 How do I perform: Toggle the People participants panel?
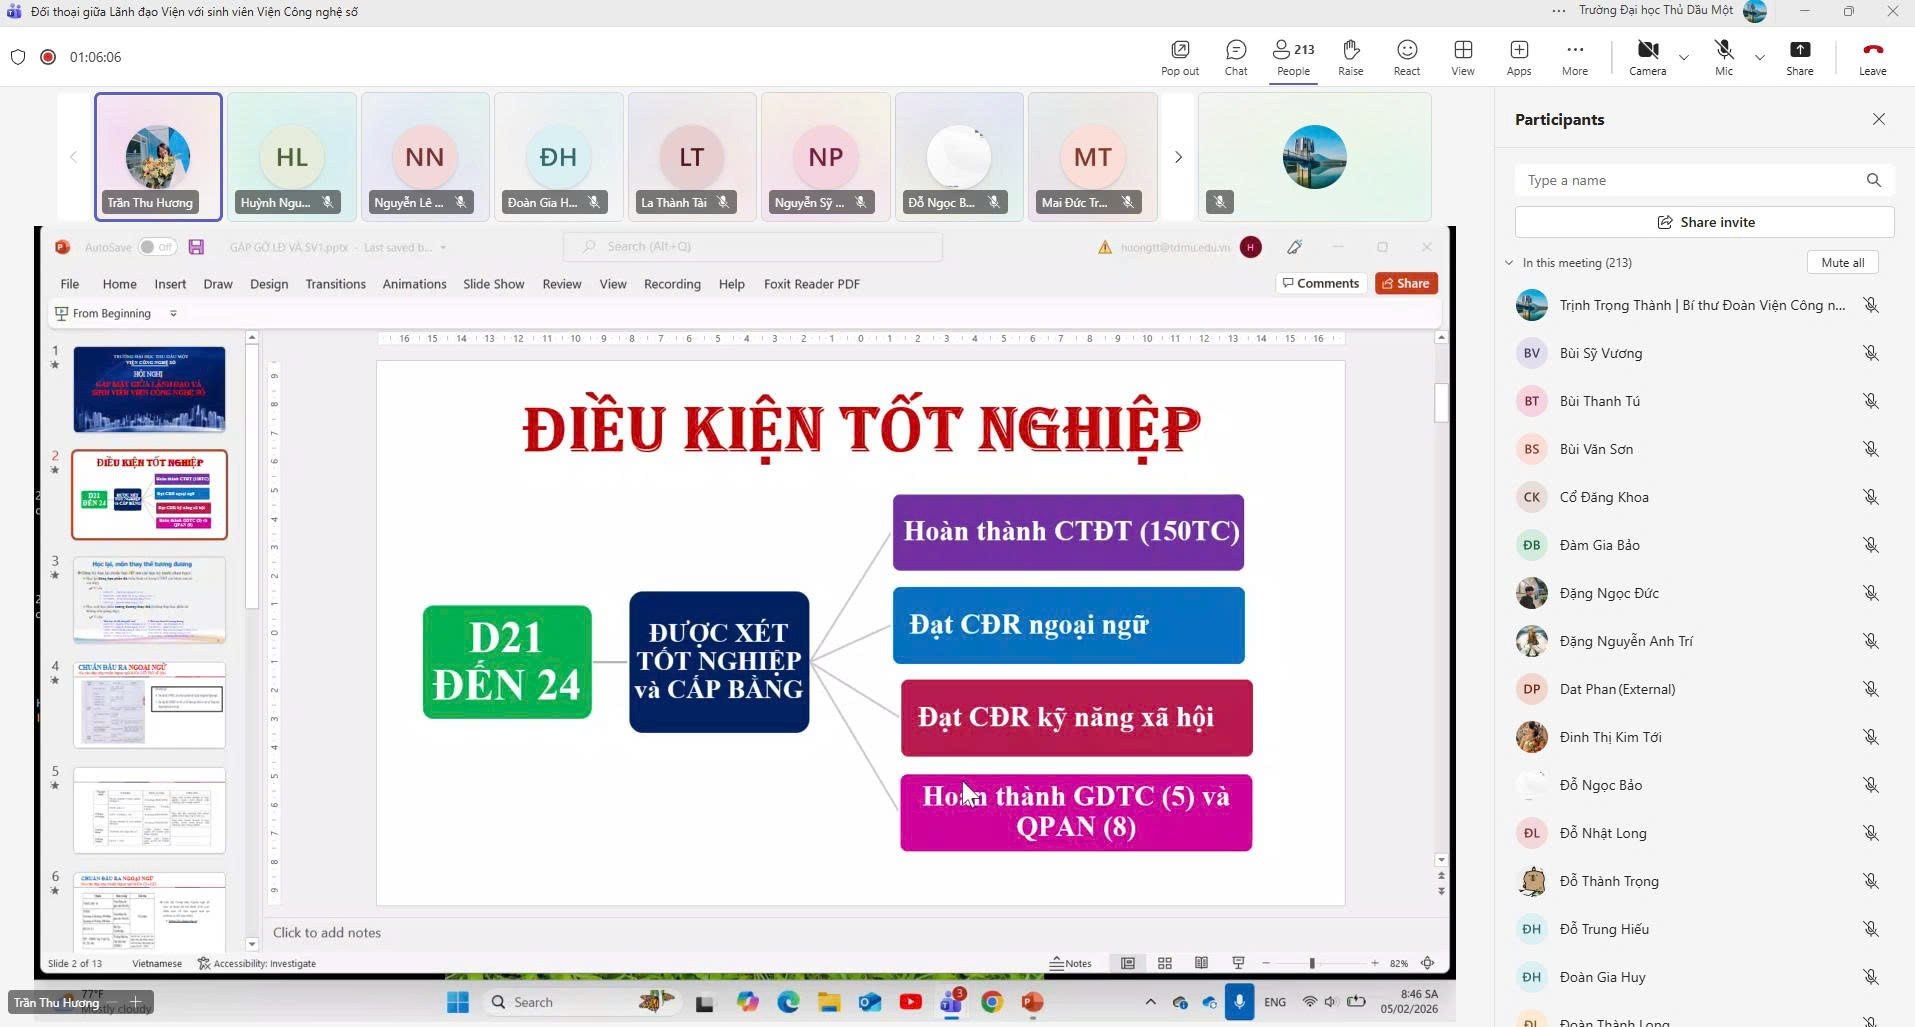coord(1293,57)
